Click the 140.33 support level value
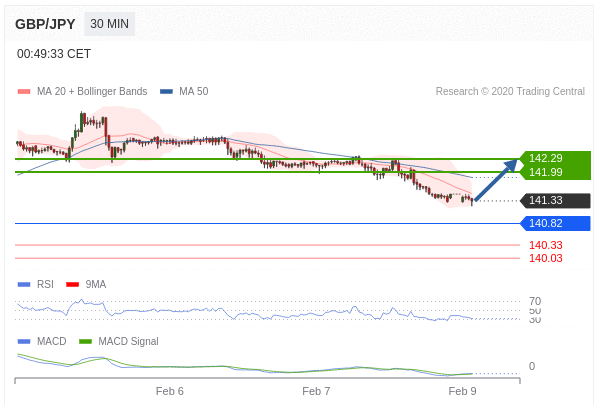The image size is (599, 410). [x=546, y=245]
